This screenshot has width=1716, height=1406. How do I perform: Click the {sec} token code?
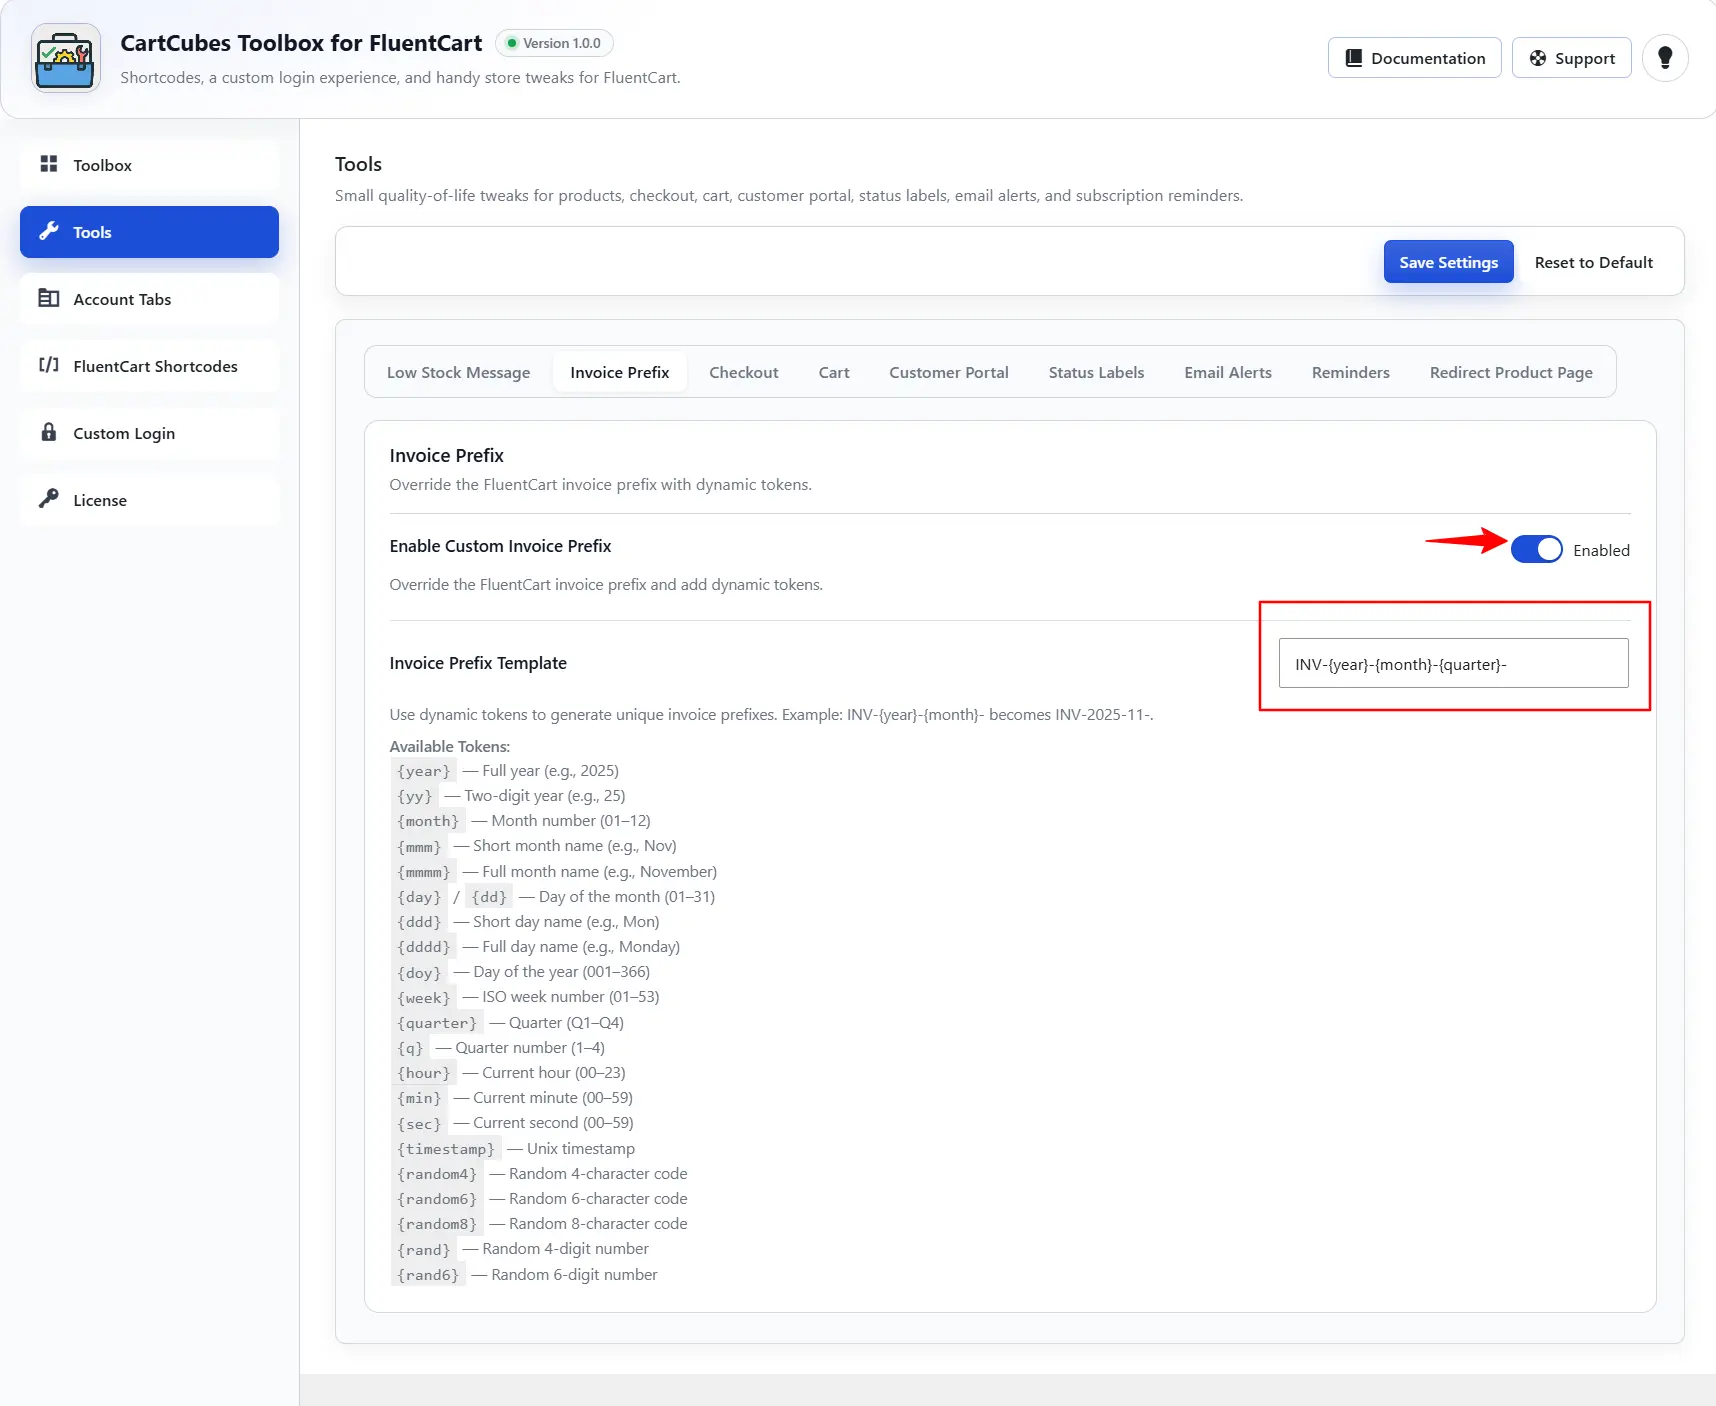pos(419,1123)
